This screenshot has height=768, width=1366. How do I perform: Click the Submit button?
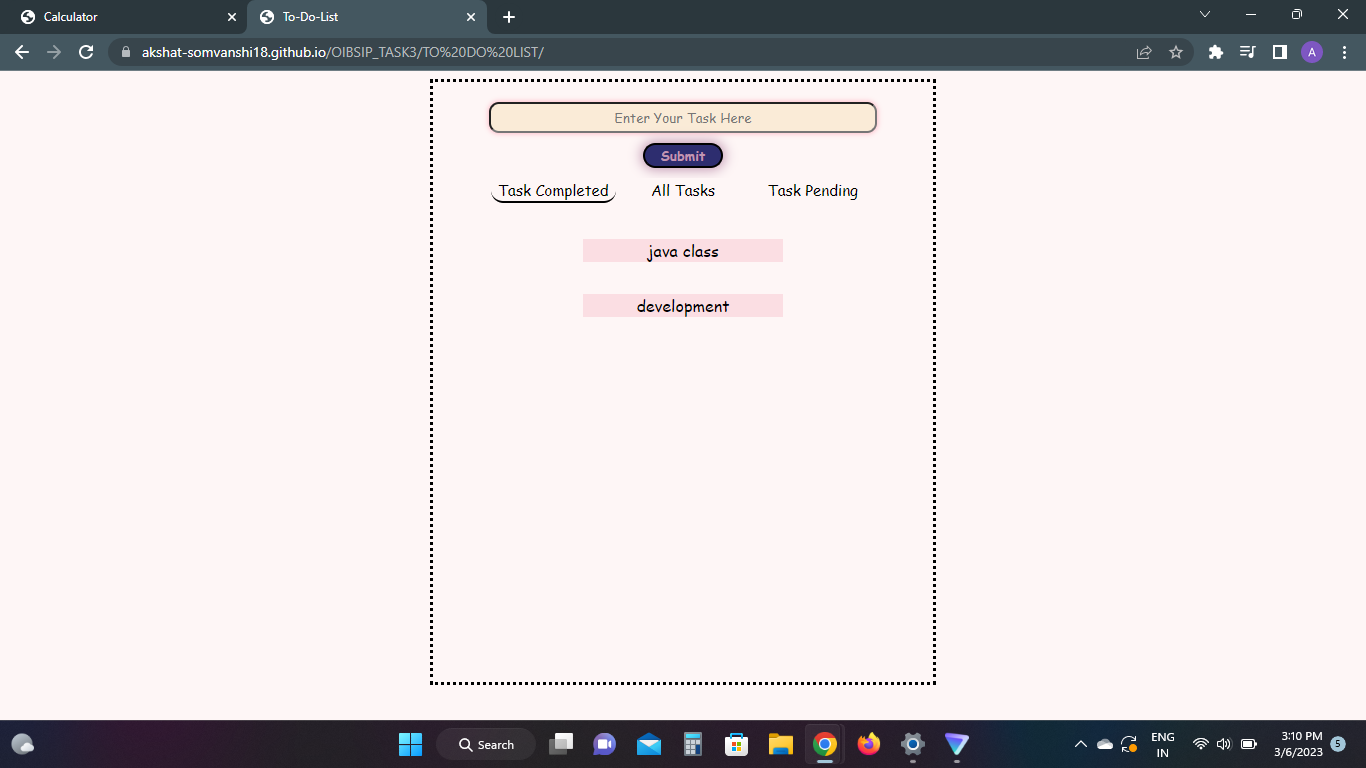pyautogui.click(x=683, y=156)
